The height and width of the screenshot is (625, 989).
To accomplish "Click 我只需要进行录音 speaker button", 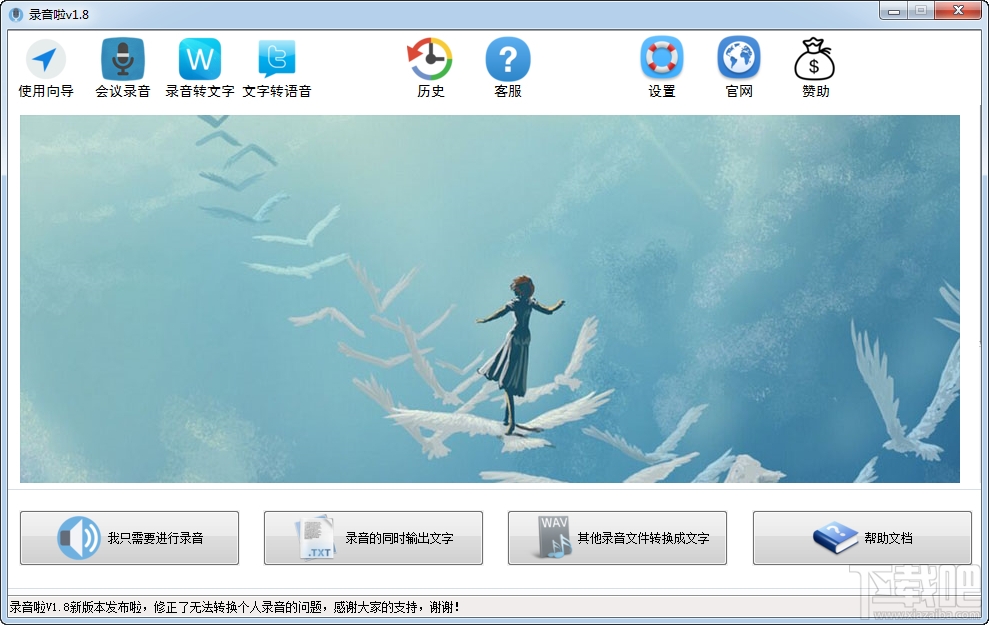I will (130, 537).
